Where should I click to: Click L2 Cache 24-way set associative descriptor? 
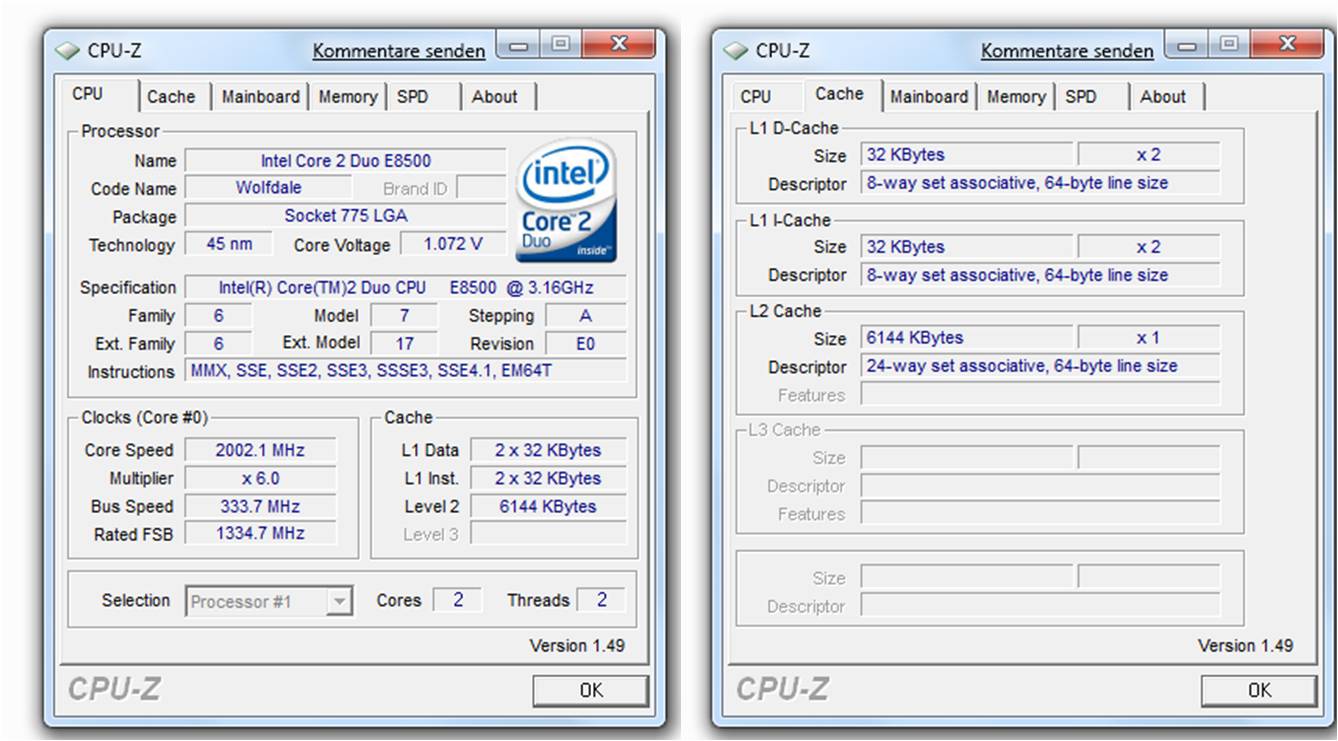point(1040,366)
